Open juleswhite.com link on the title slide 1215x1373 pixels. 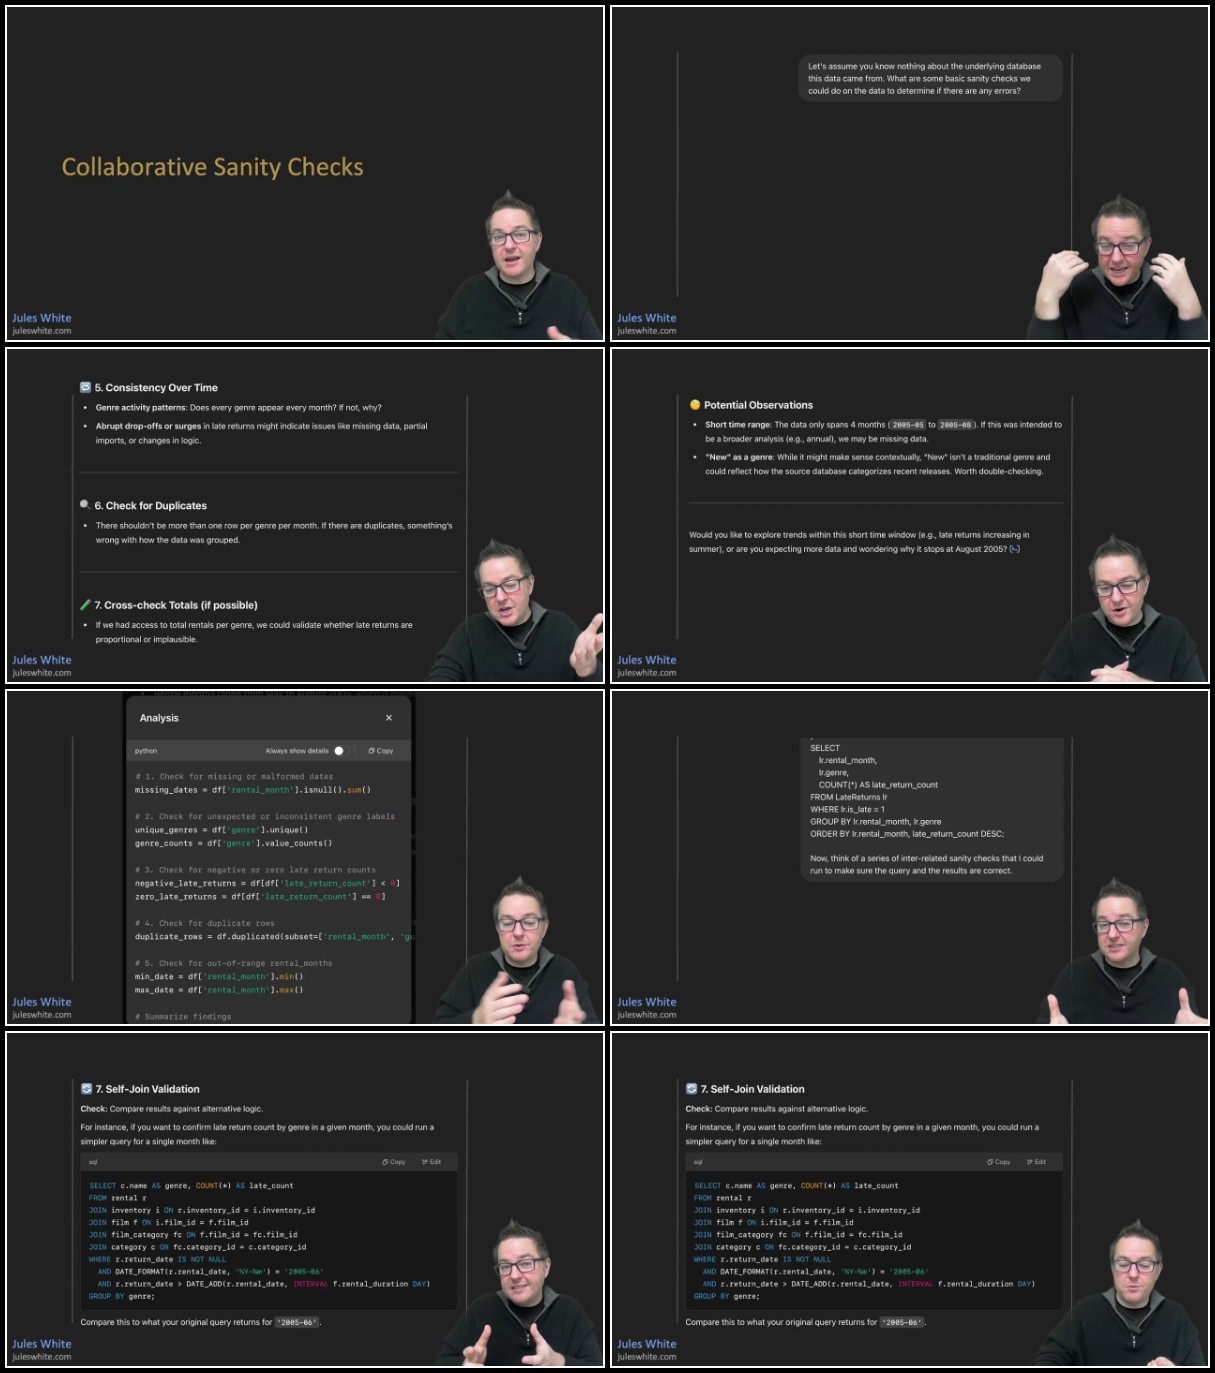tap(42, 331)
